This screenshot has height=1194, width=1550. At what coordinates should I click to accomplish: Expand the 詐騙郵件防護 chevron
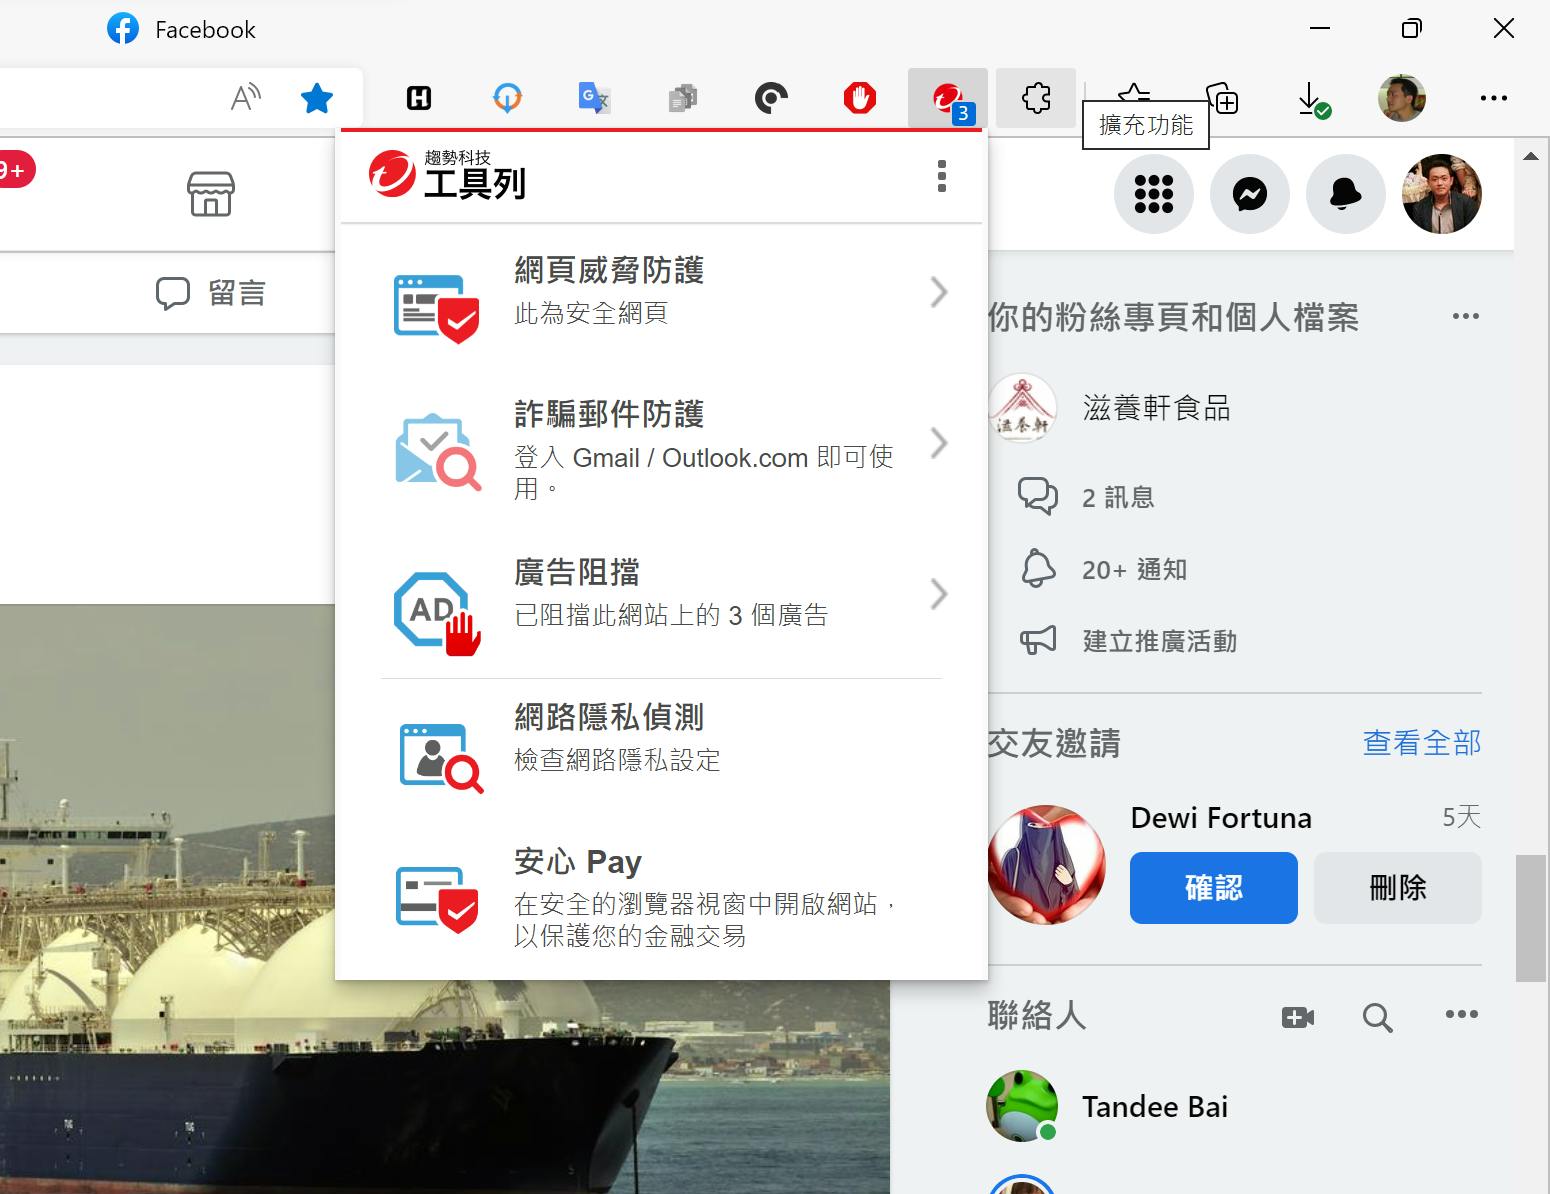(938, 443)
